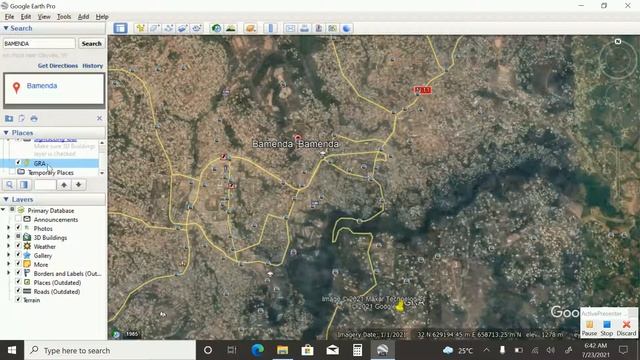Open File Explorer from the taskbar
The image size is (640, 360).
282,350
